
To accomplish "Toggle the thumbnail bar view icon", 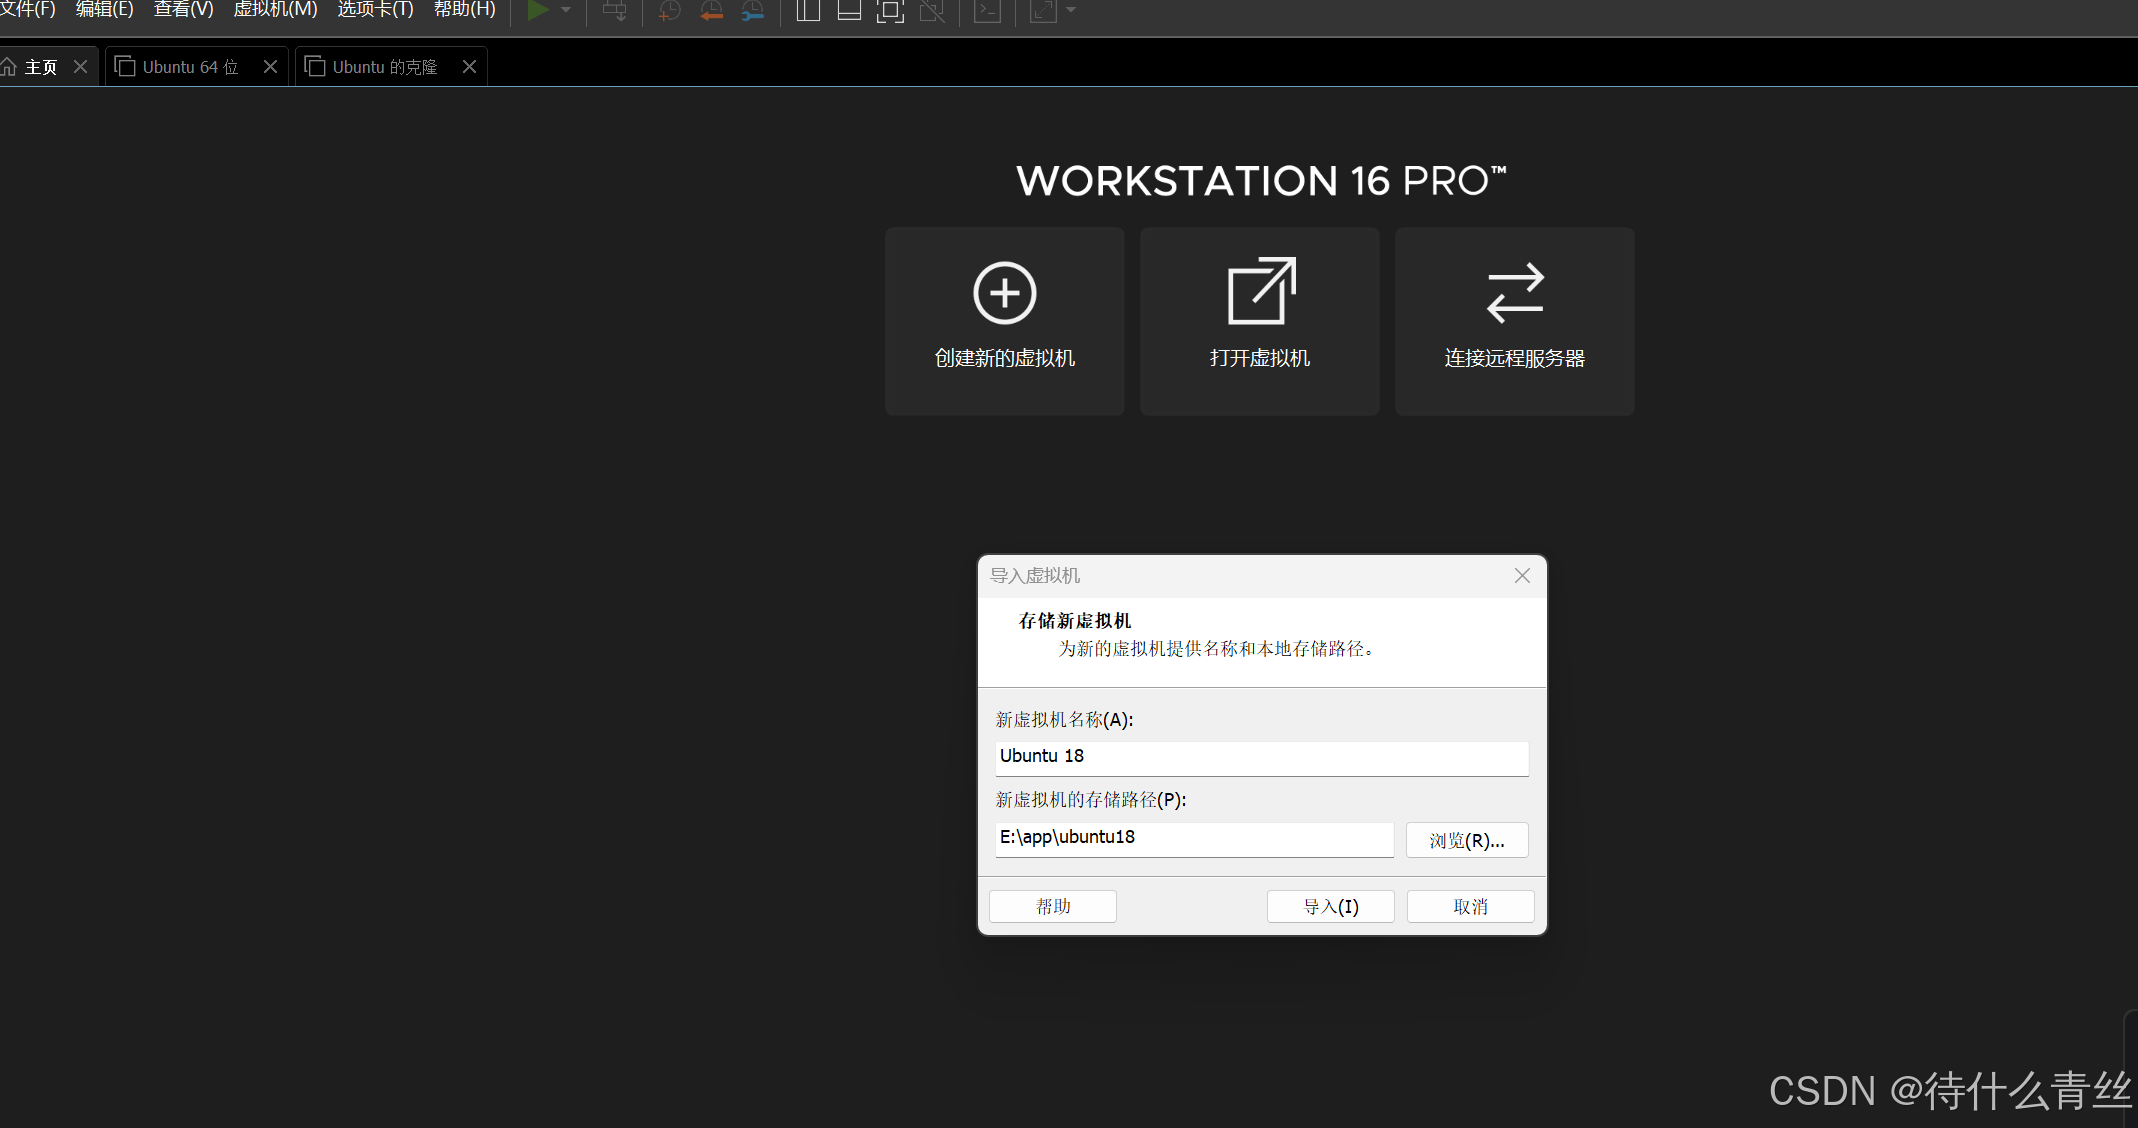I will pos(849,11).
